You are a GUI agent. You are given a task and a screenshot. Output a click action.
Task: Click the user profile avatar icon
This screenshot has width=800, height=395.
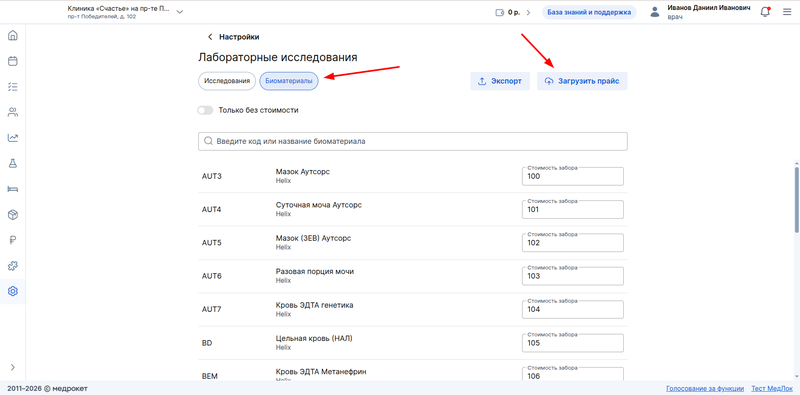pyautogui.click(x=655, y=13)
